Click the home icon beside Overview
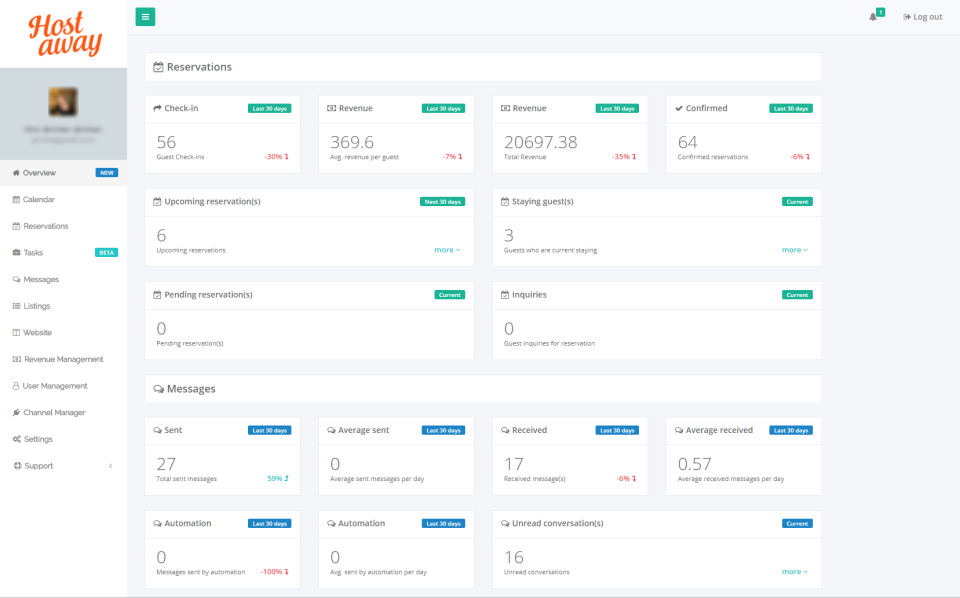The height and width of the screenshot is (598, 960). [16, 173]
